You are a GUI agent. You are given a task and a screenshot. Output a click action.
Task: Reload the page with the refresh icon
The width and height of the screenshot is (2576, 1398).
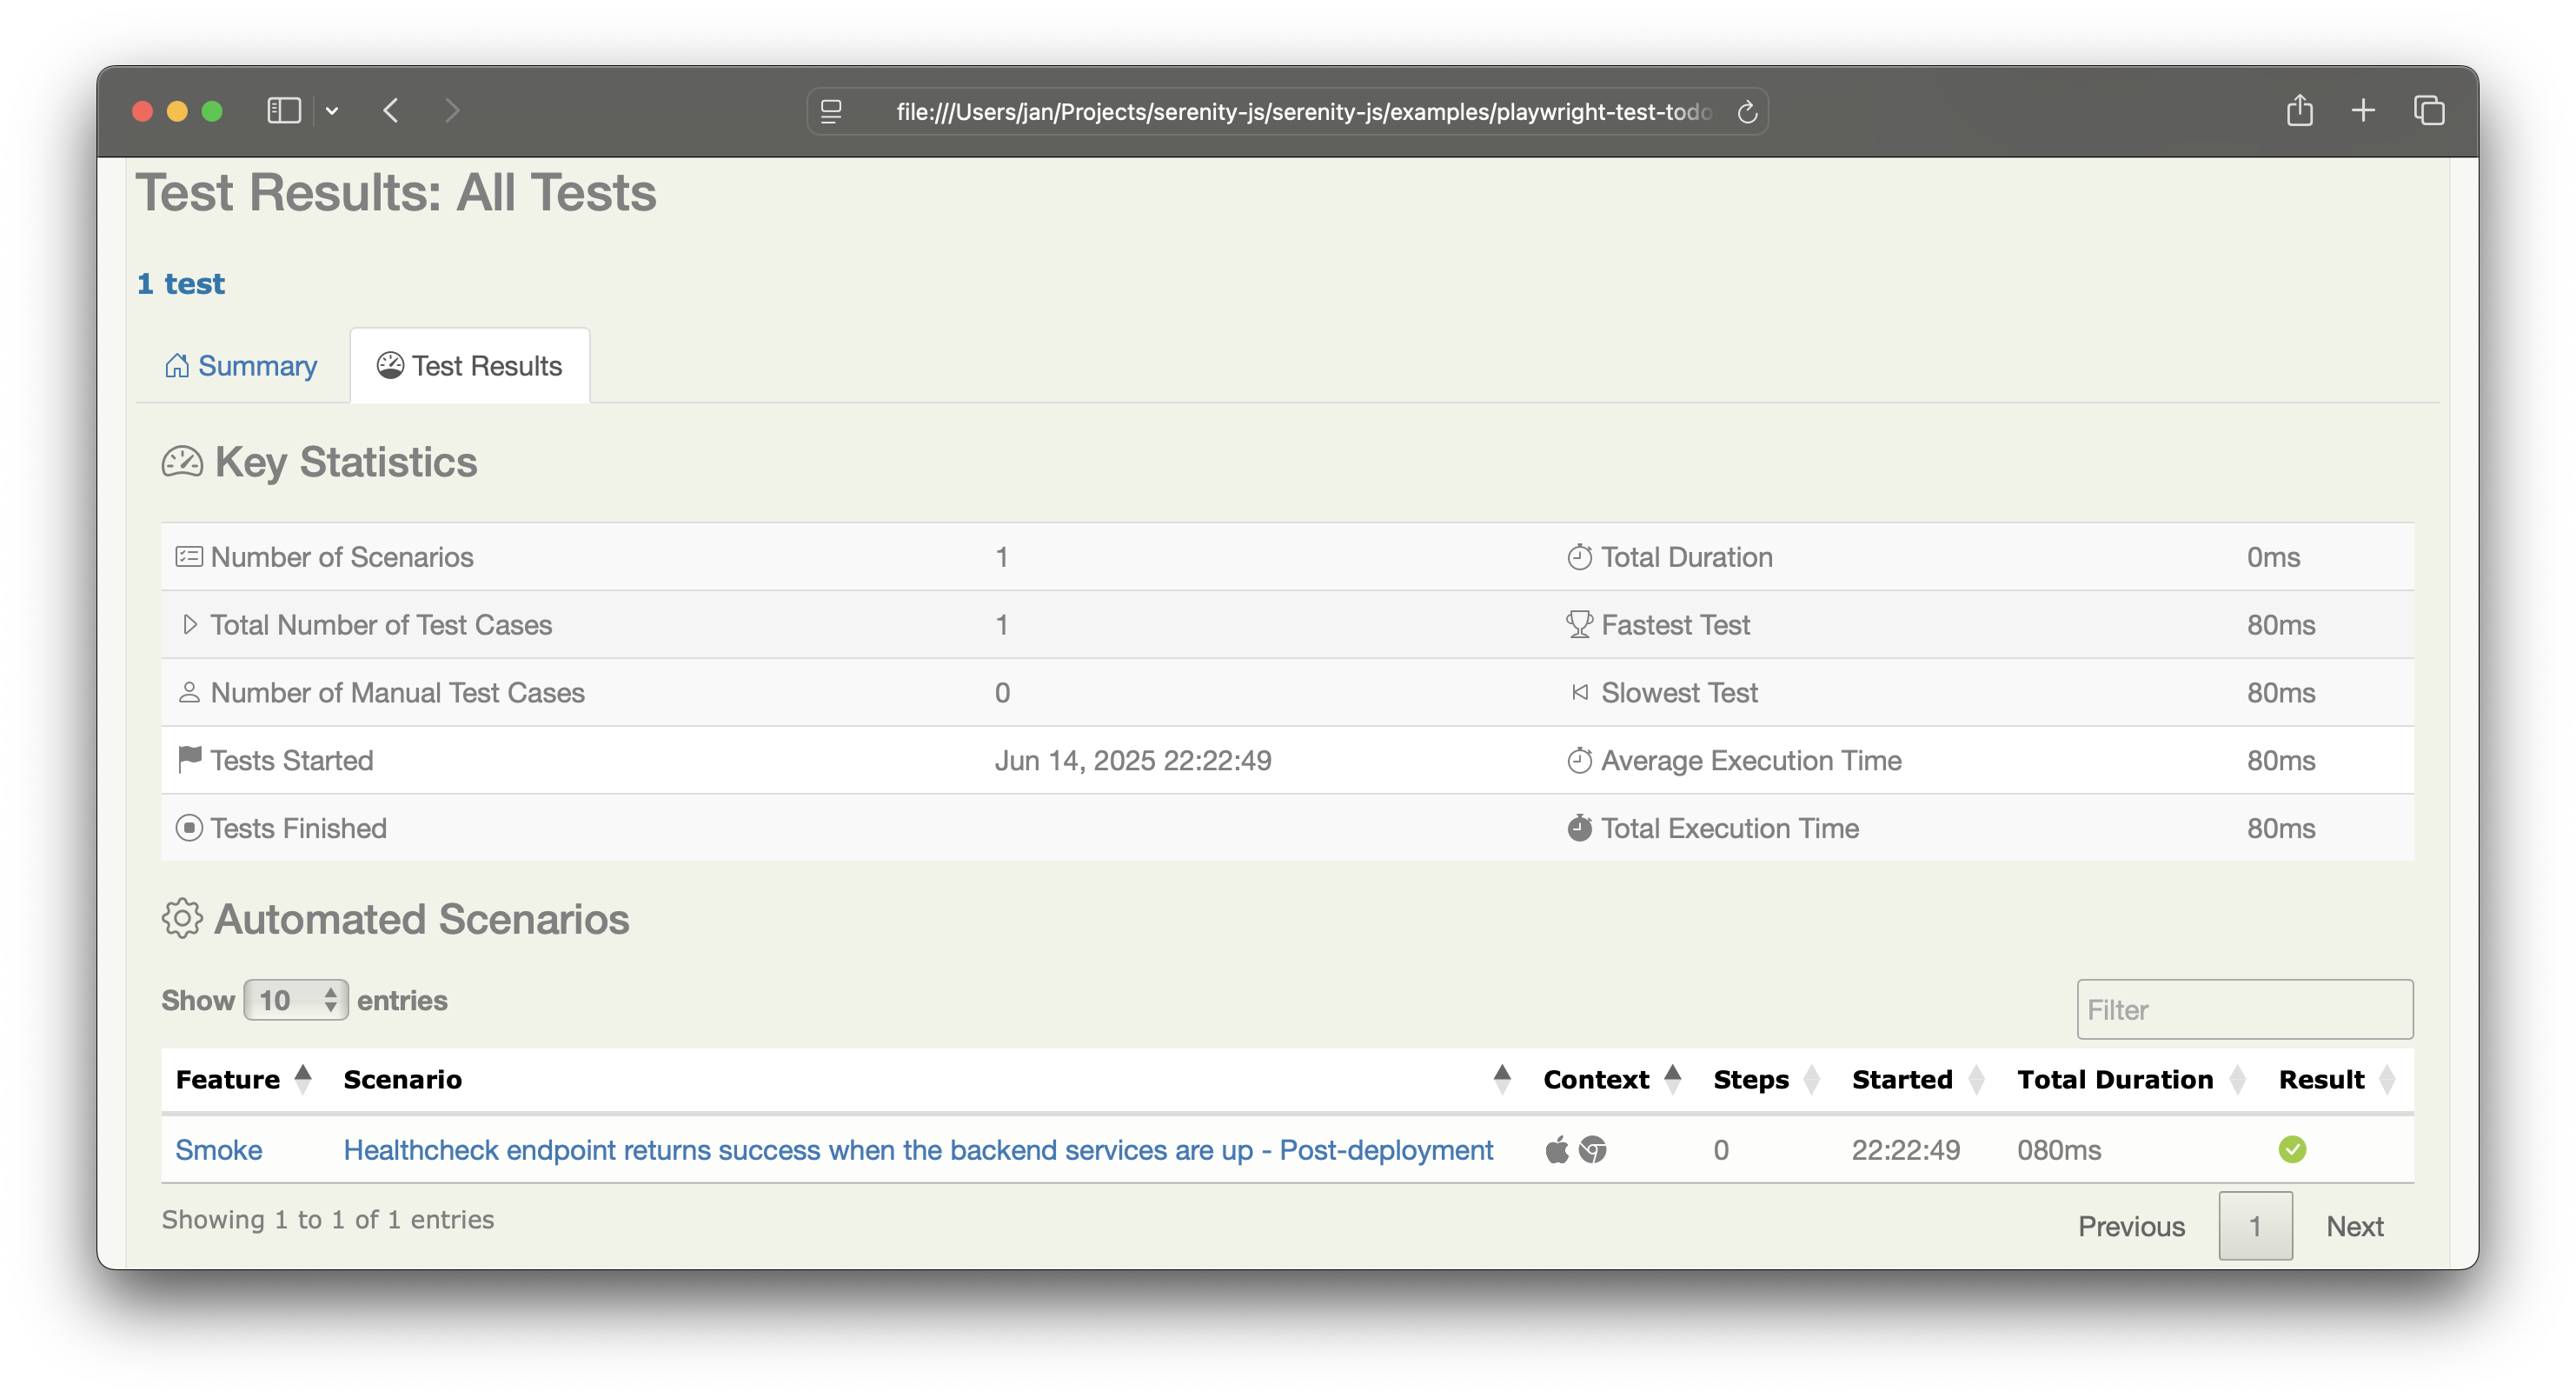[1746, 112]
